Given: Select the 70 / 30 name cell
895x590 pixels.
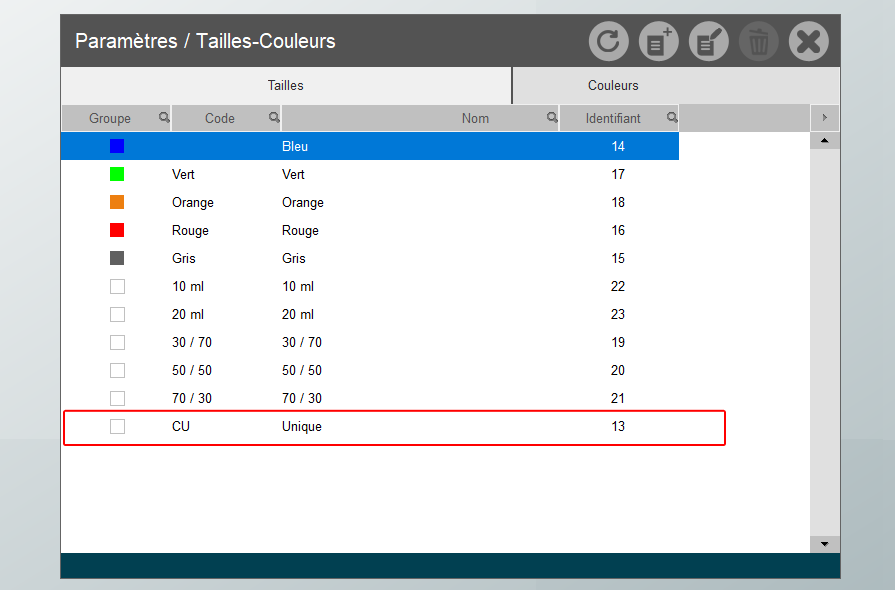Looking at the screenshot, I should click(302, 398).
